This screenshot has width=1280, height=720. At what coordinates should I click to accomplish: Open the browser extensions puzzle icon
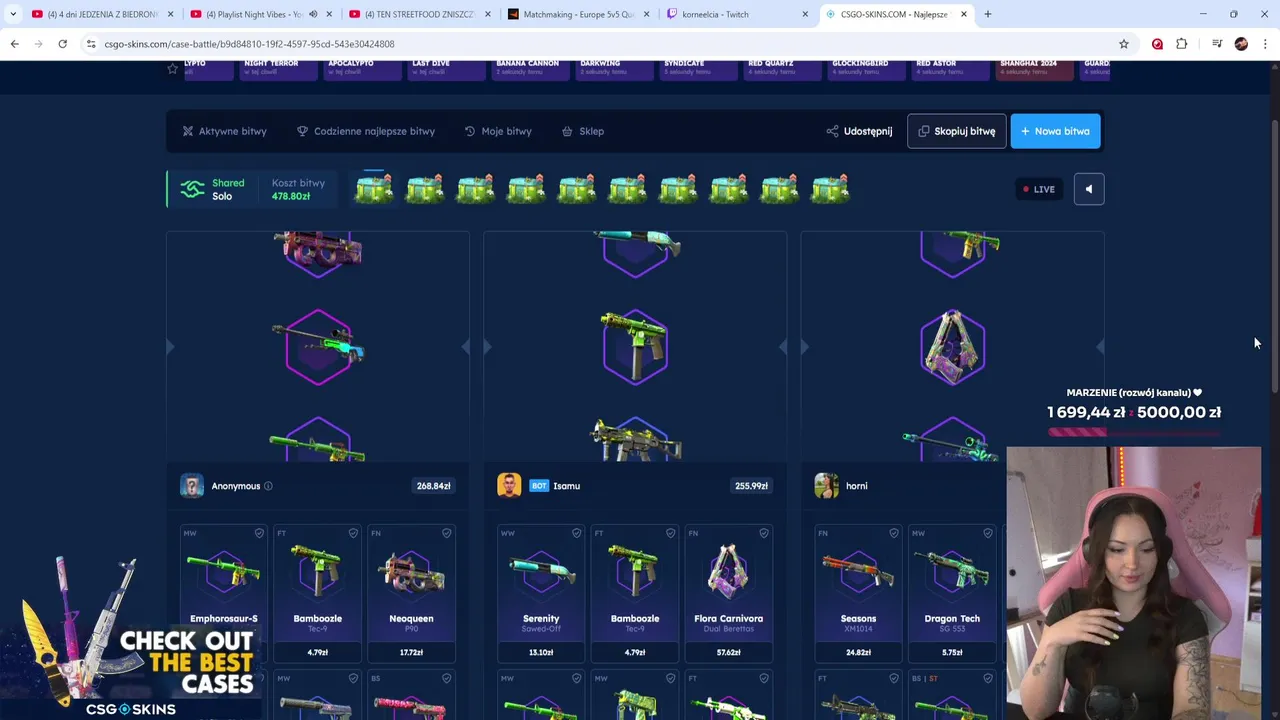(x=1182, y=44)
